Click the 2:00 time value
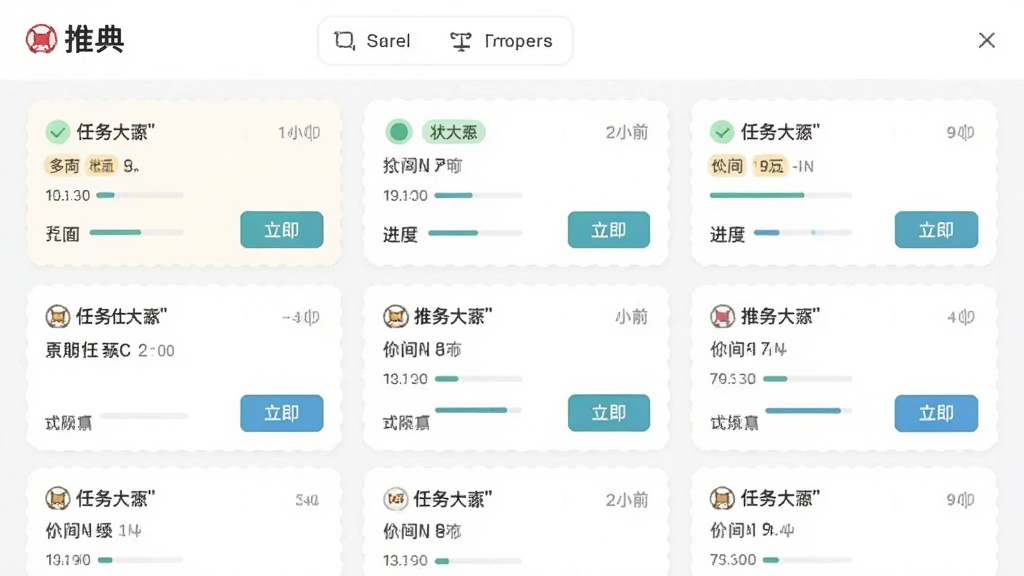Screen dimensions: 1024x576 (x=156, y=351)
